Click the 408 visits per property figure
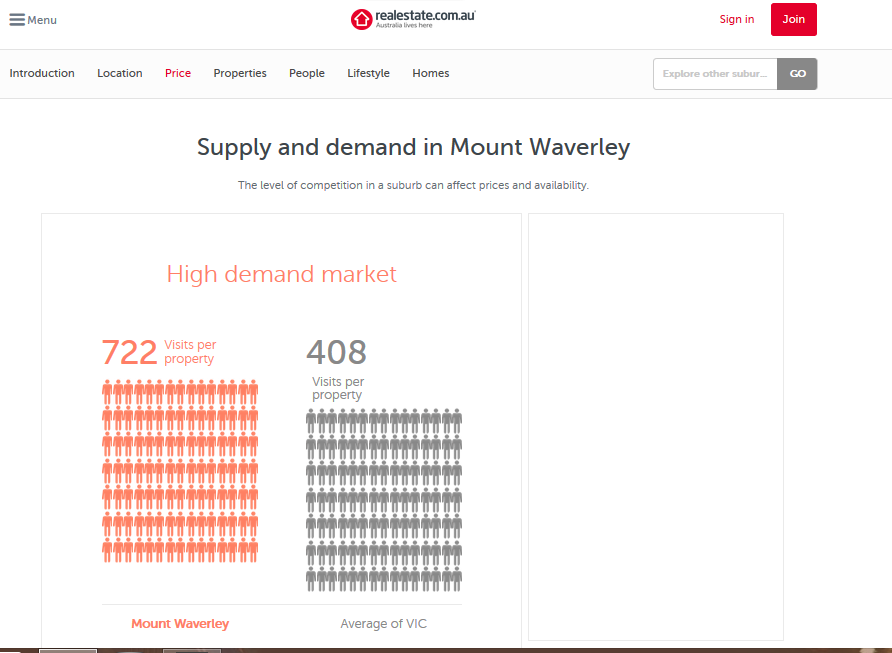The width and height of the screenshot is (892, 653). pos(336,352)
